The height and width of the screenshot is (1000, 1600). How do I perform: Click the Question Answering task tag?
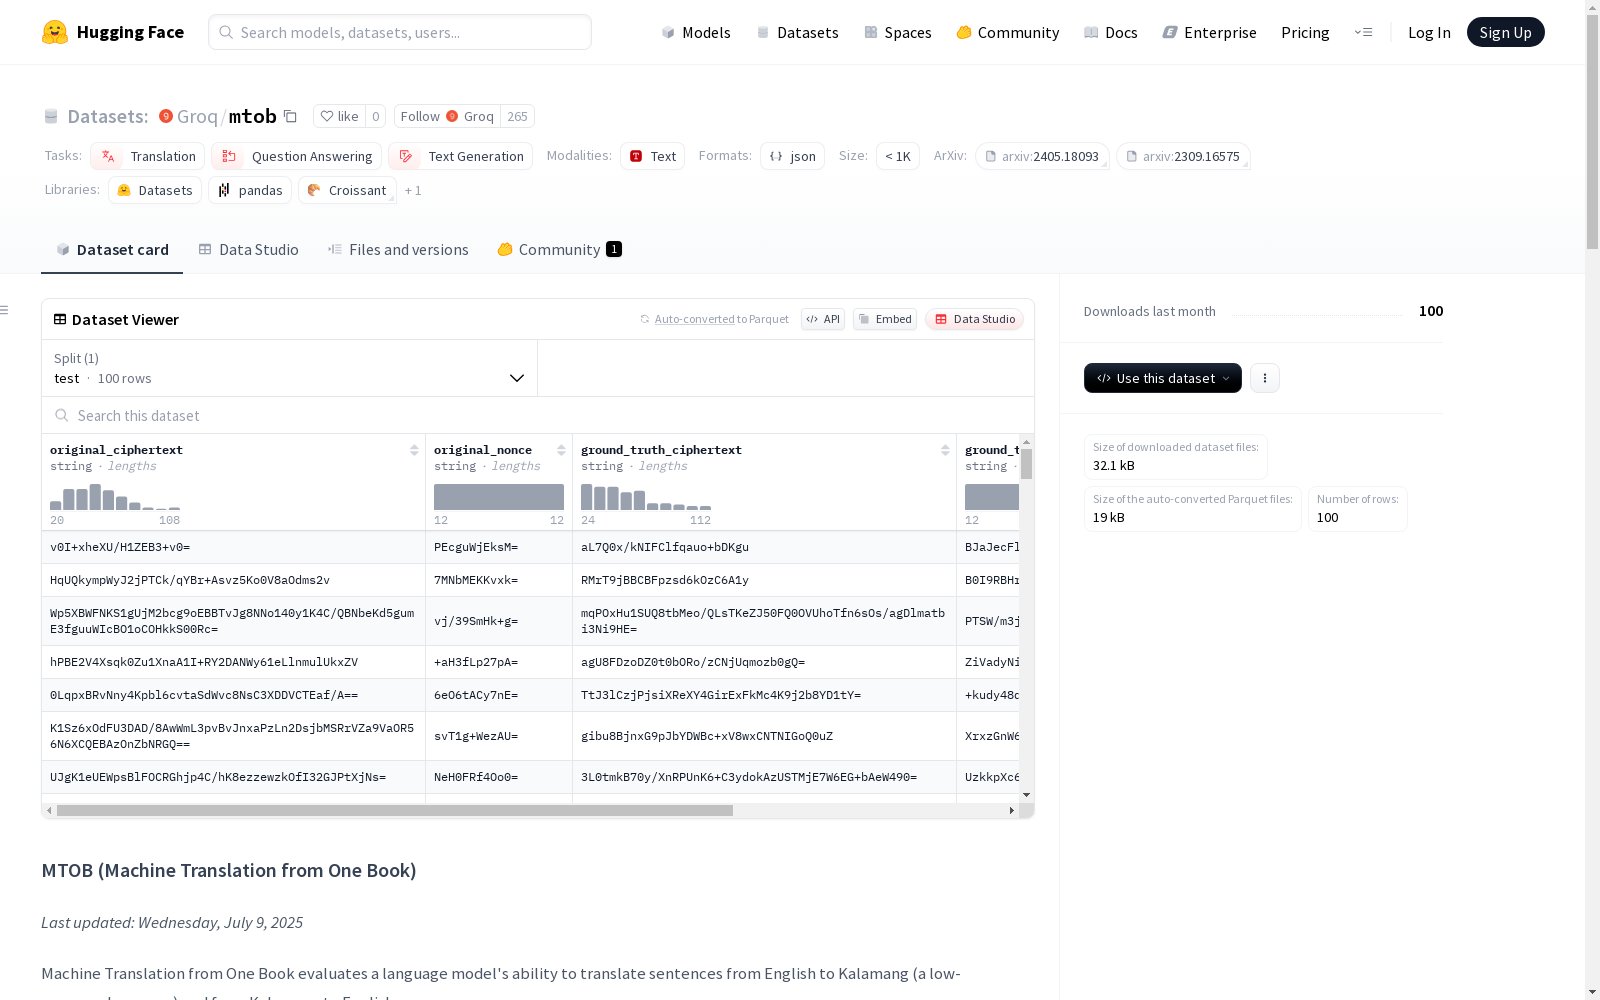(x=297, y=156)
